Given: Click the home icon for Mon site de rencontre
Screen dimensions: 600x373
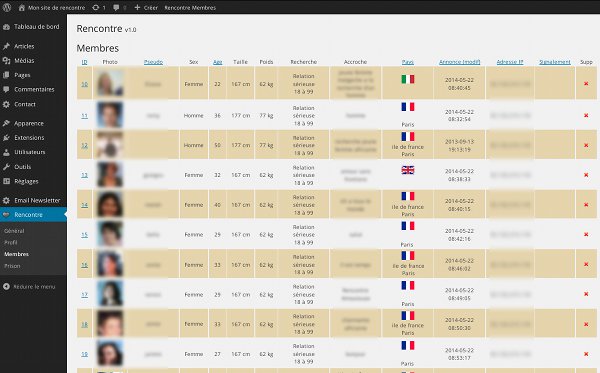Looking at the screenshot, I should click(x=22, y=8).
